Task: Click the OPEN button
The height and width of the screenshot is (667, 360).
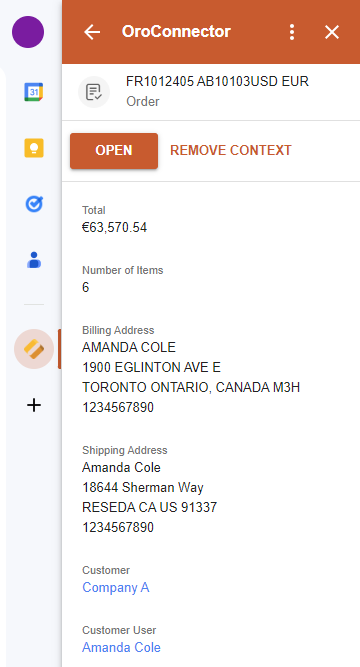Action: (114, 151)
